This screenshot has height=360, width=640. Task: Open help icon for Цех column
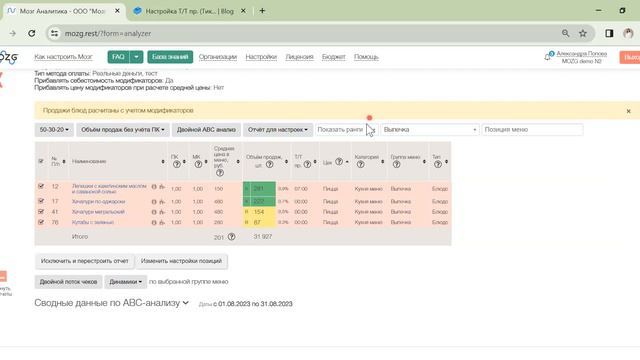[339, 162]
